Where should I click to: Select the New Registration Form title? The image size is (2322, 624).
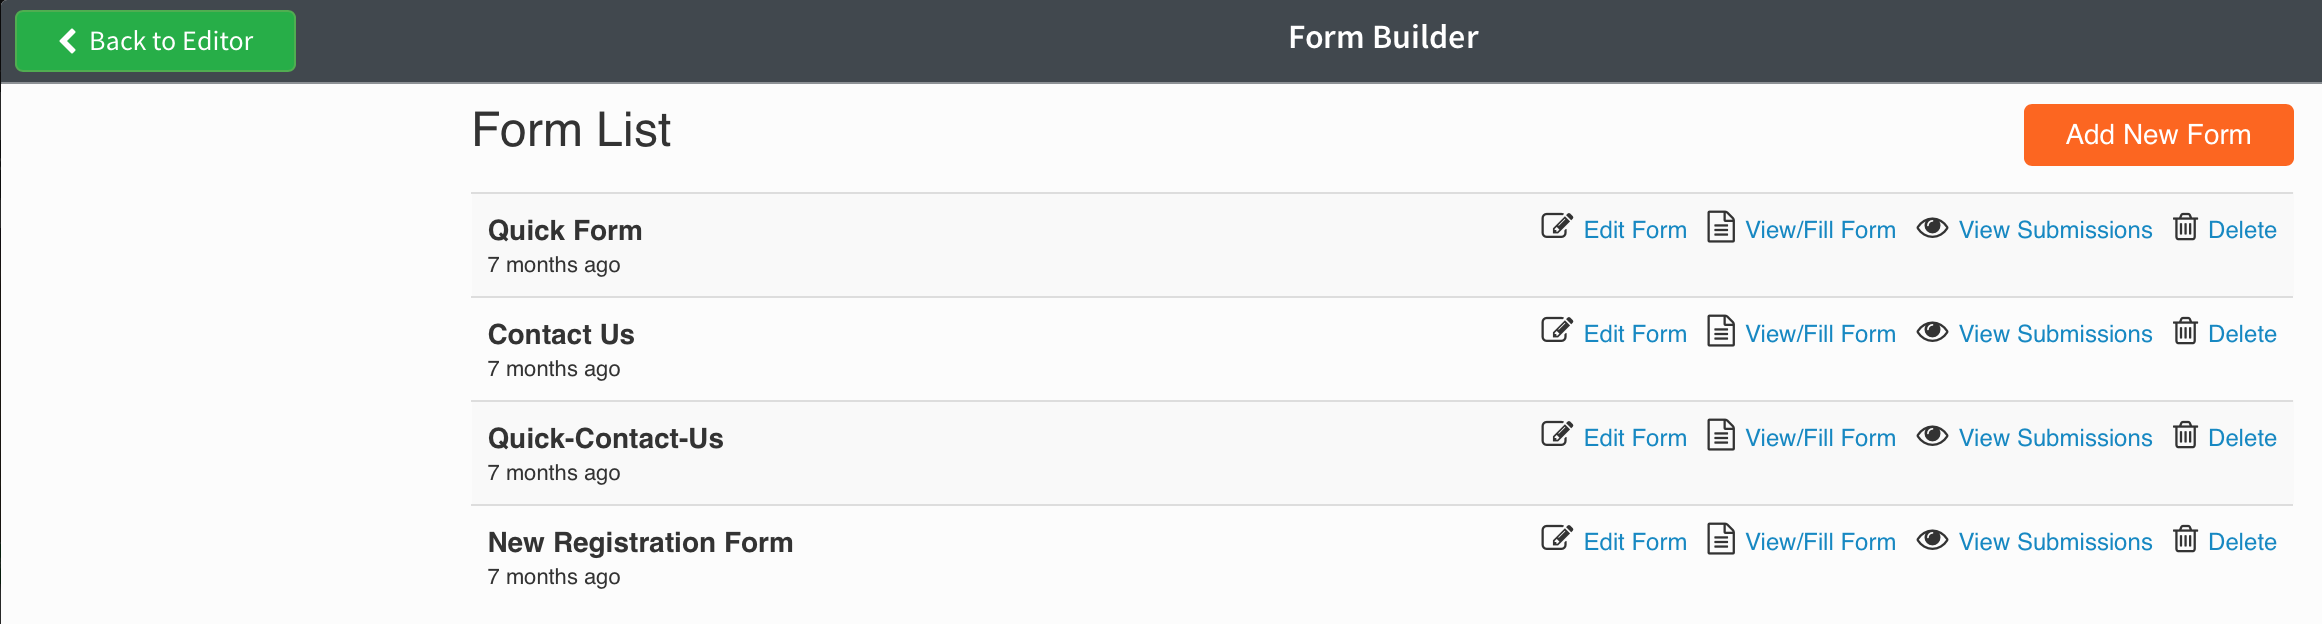point(640,542)
